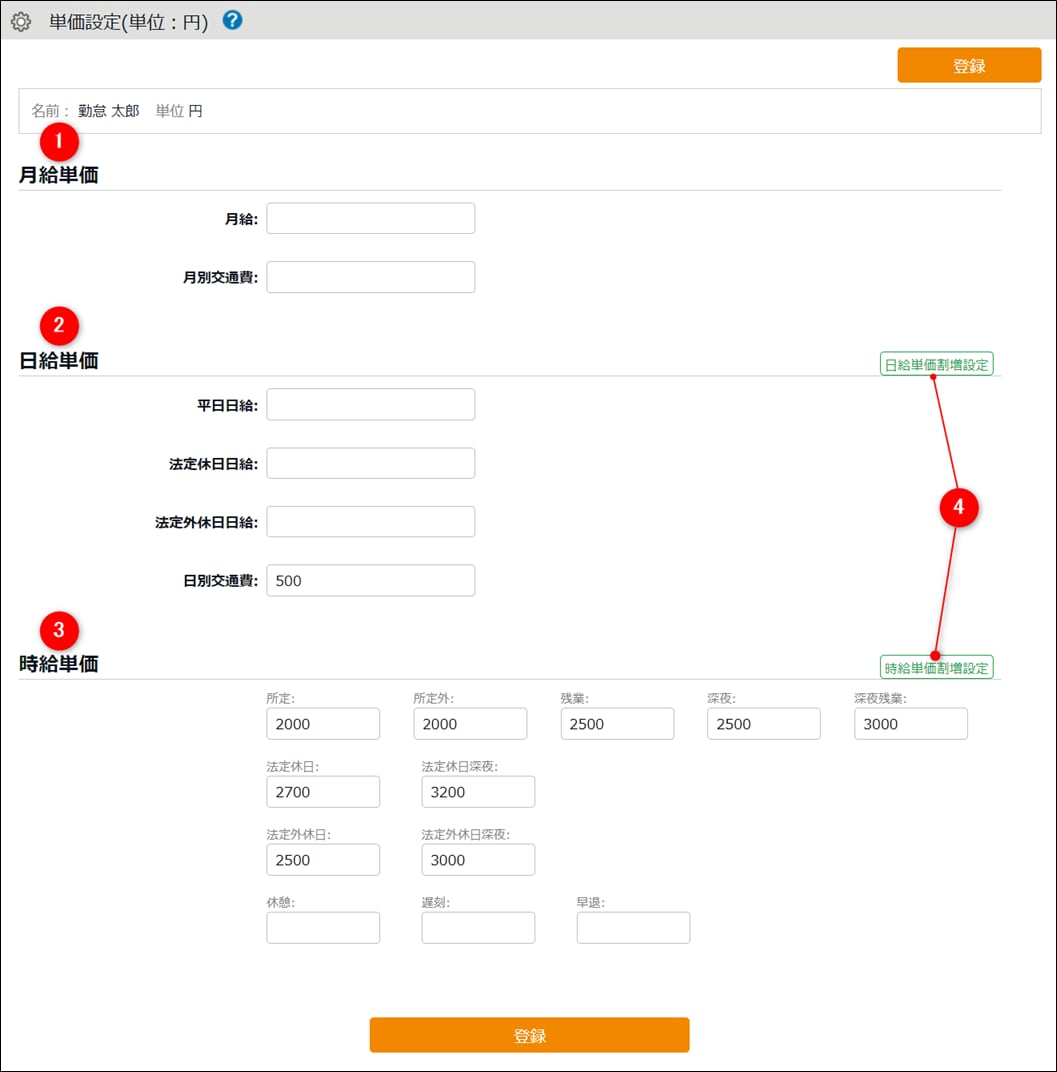Select the 平日日給 input field

tap(370, 405)
